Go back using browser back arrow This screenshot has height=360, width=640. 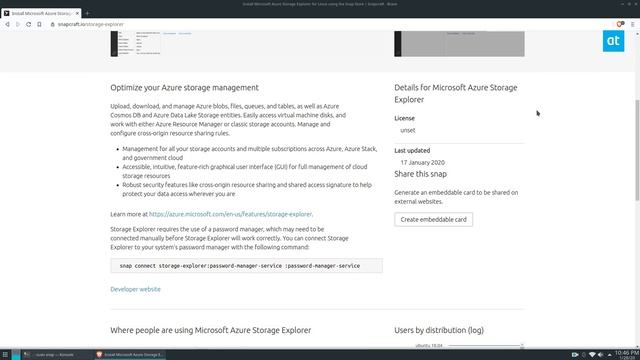7,24
